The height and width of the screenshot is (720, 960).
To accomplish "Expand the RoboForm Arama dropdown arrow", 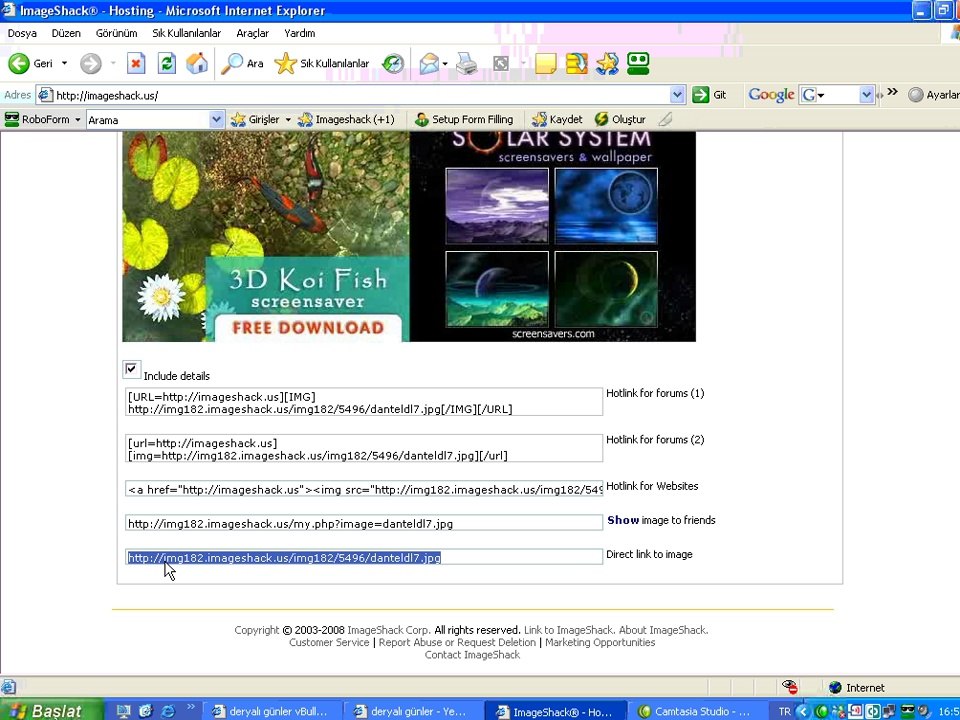I will point(216,119).
